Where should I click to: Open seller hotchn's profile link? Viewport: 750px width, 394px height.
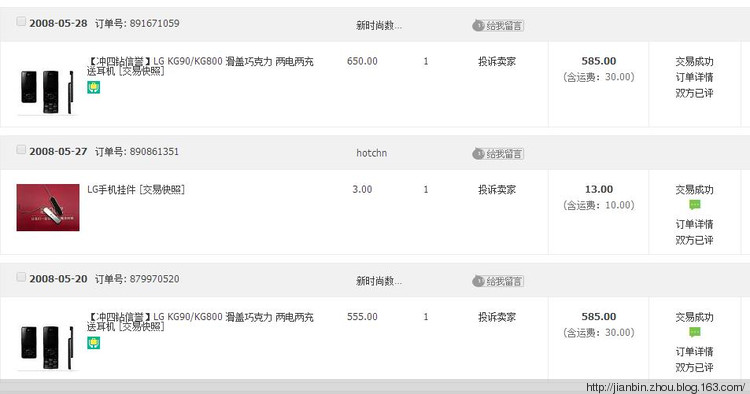click(x=372, y=153)
